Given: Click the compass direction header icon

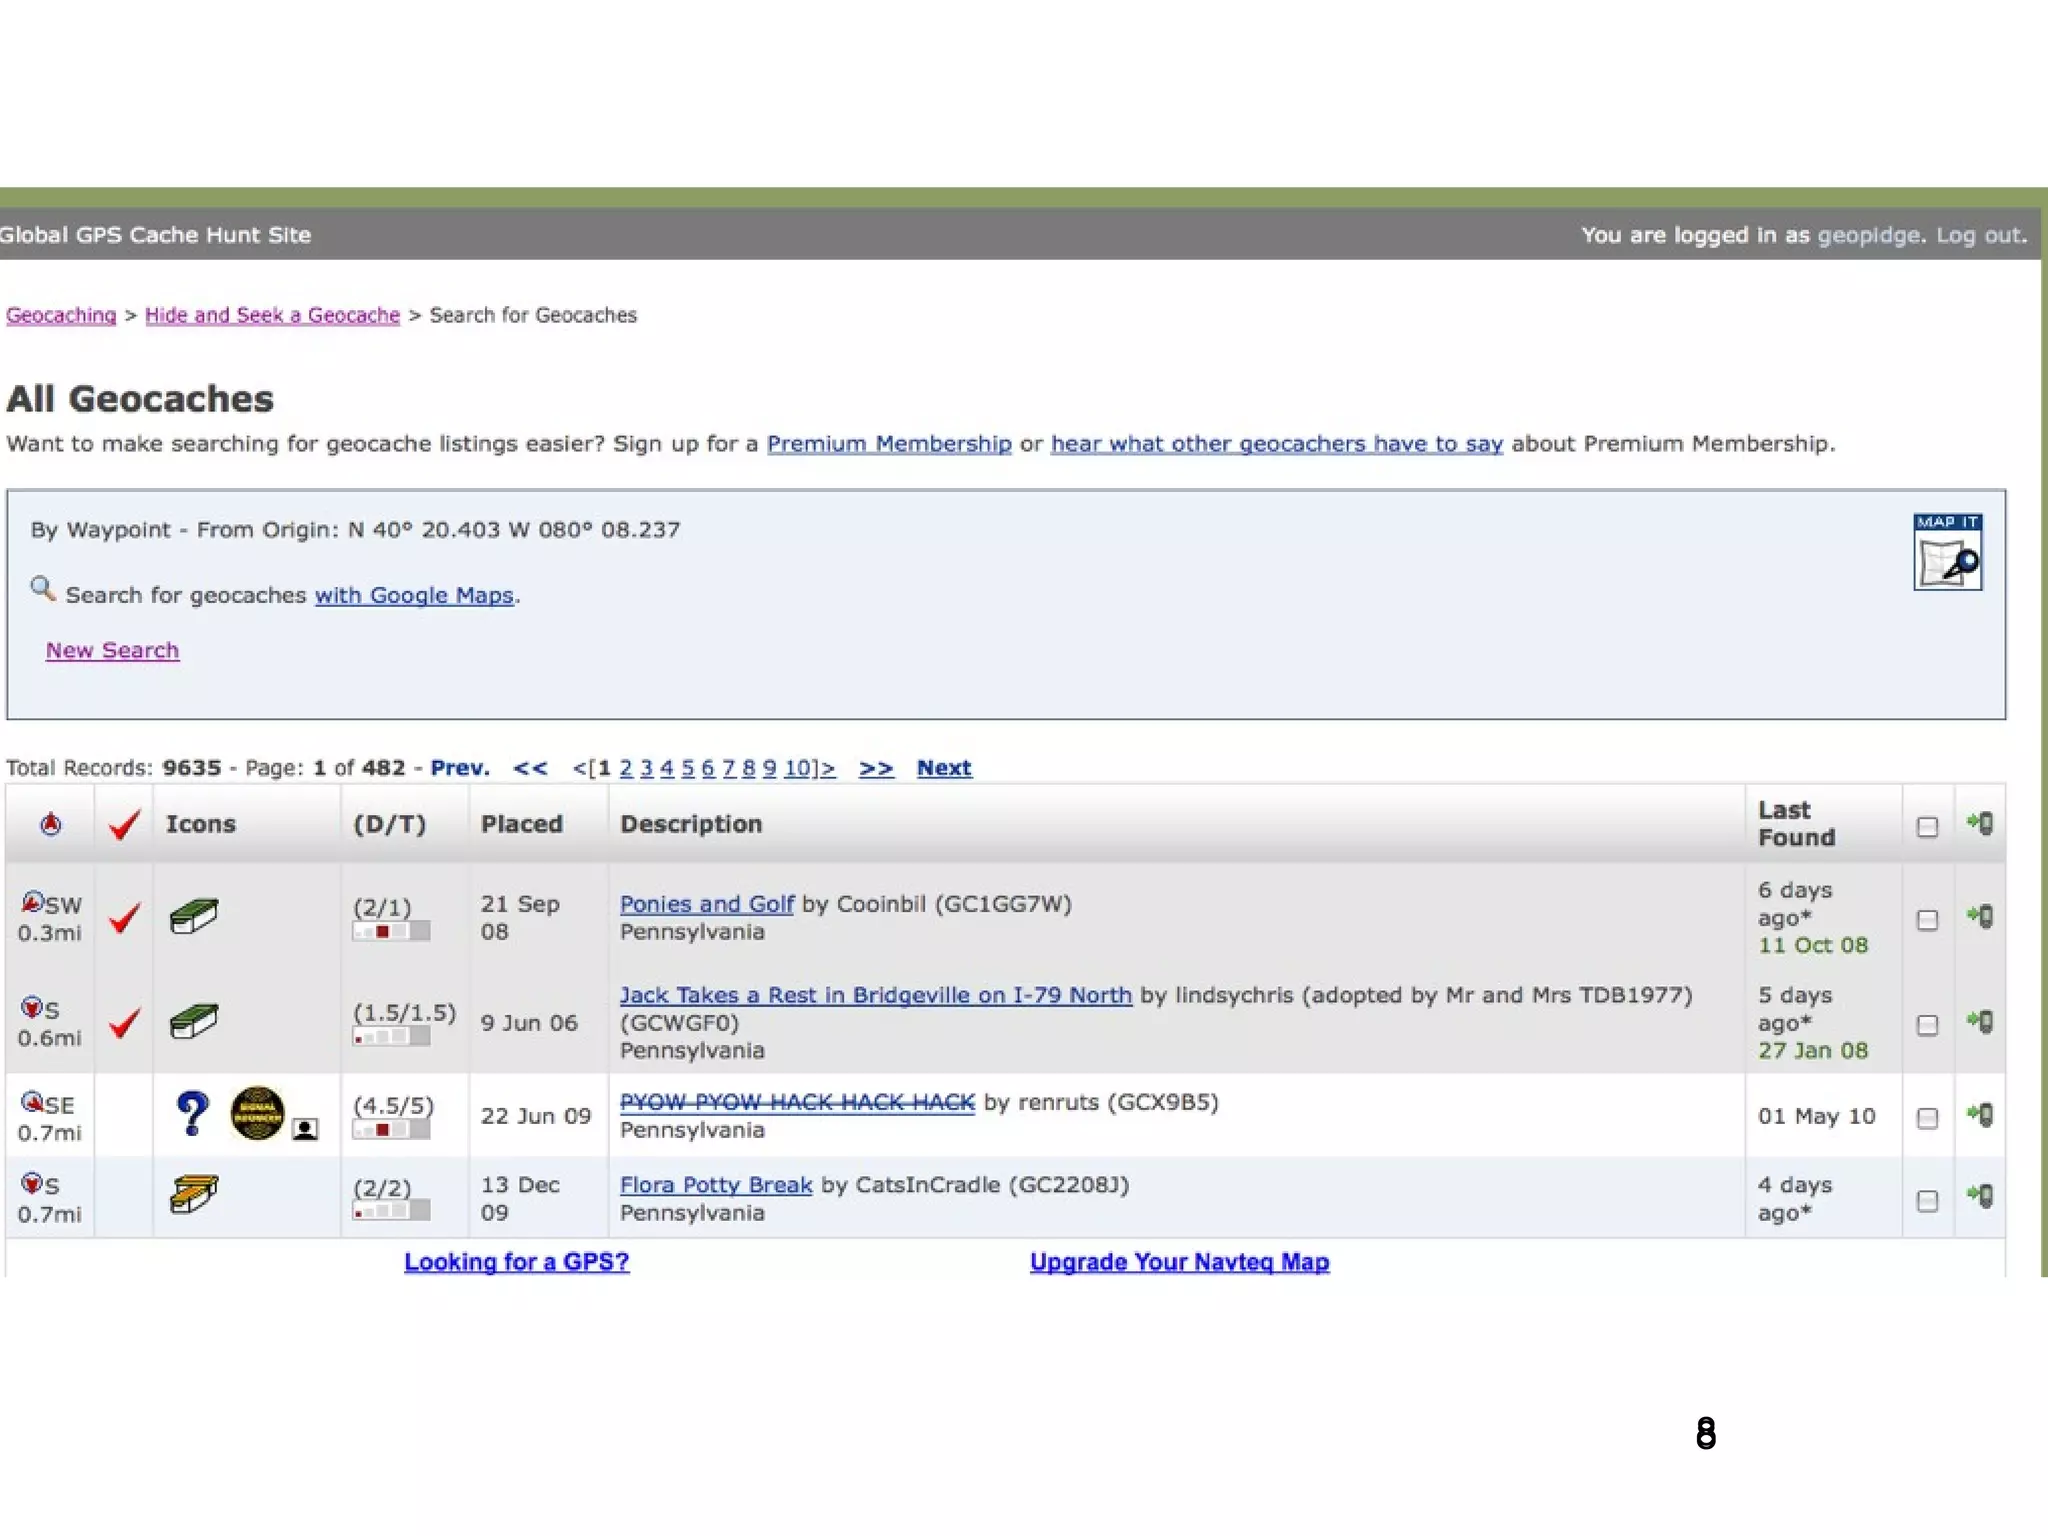Looking at the screenshot, I should click(x=50, y=824).
